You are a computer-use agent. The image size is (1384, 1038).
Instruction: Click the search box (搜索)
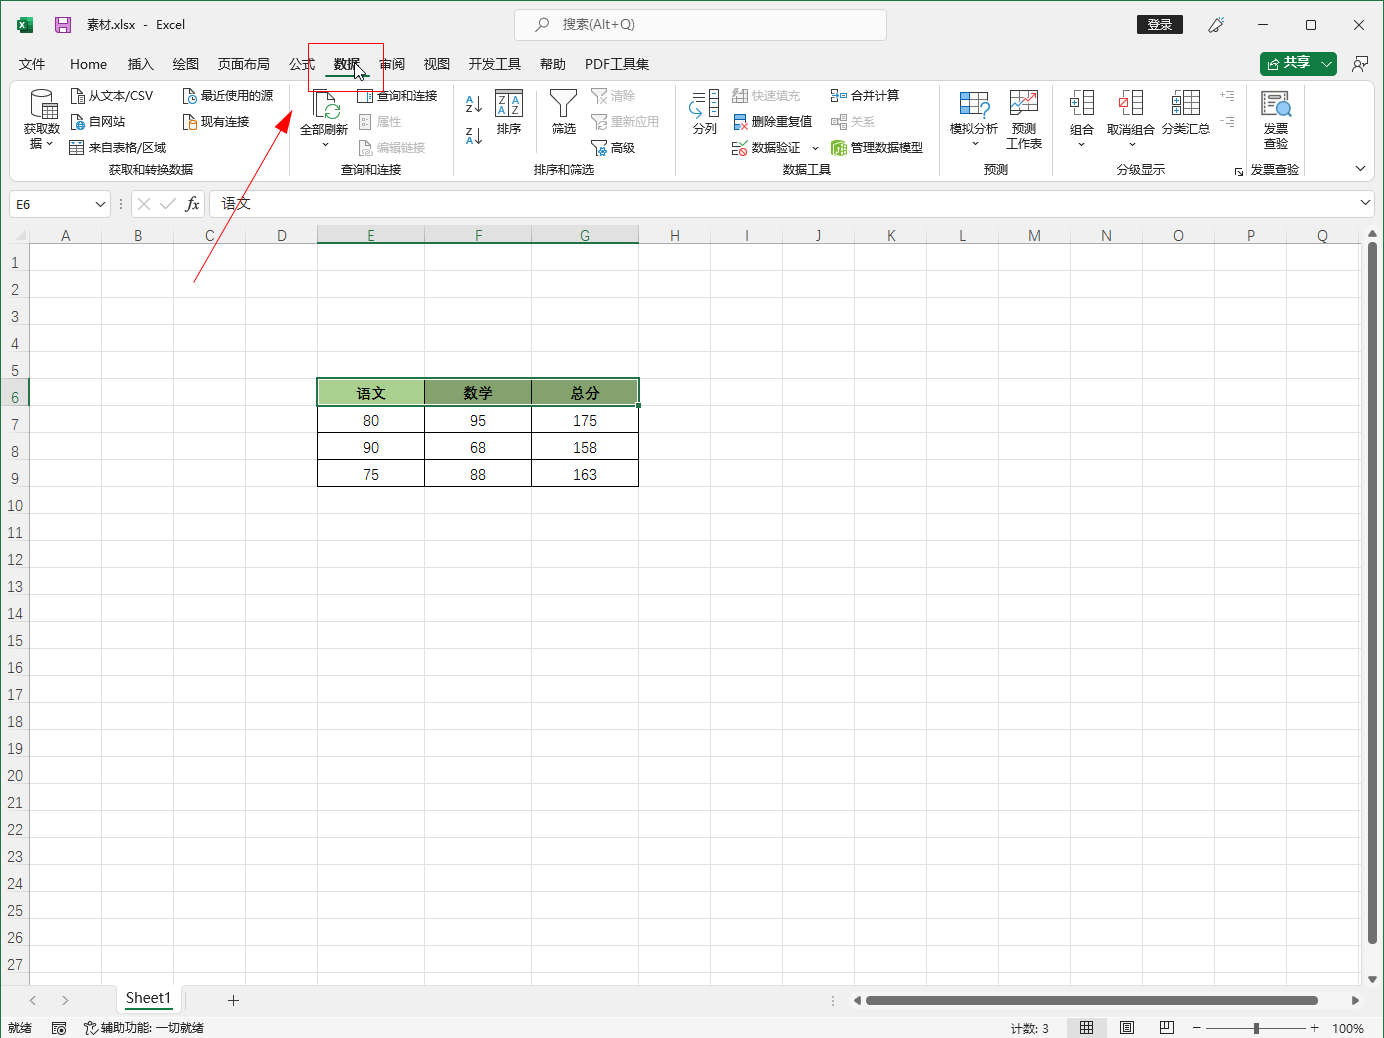(700, 25)
